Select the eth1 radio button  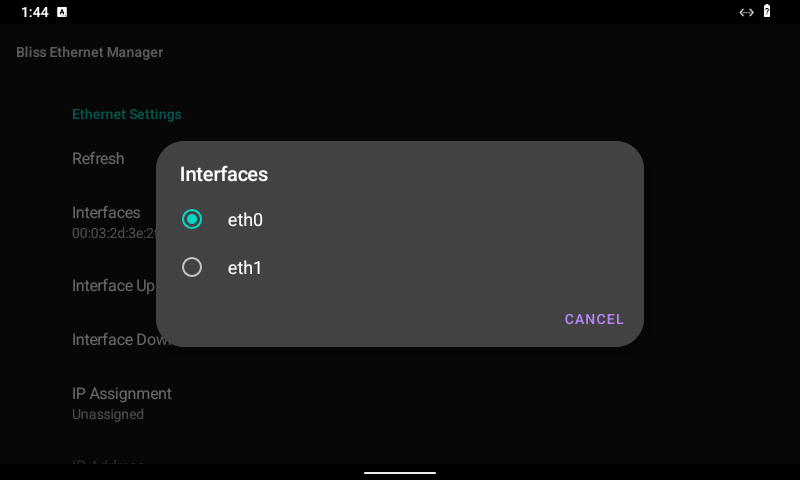tap(192, 267)
